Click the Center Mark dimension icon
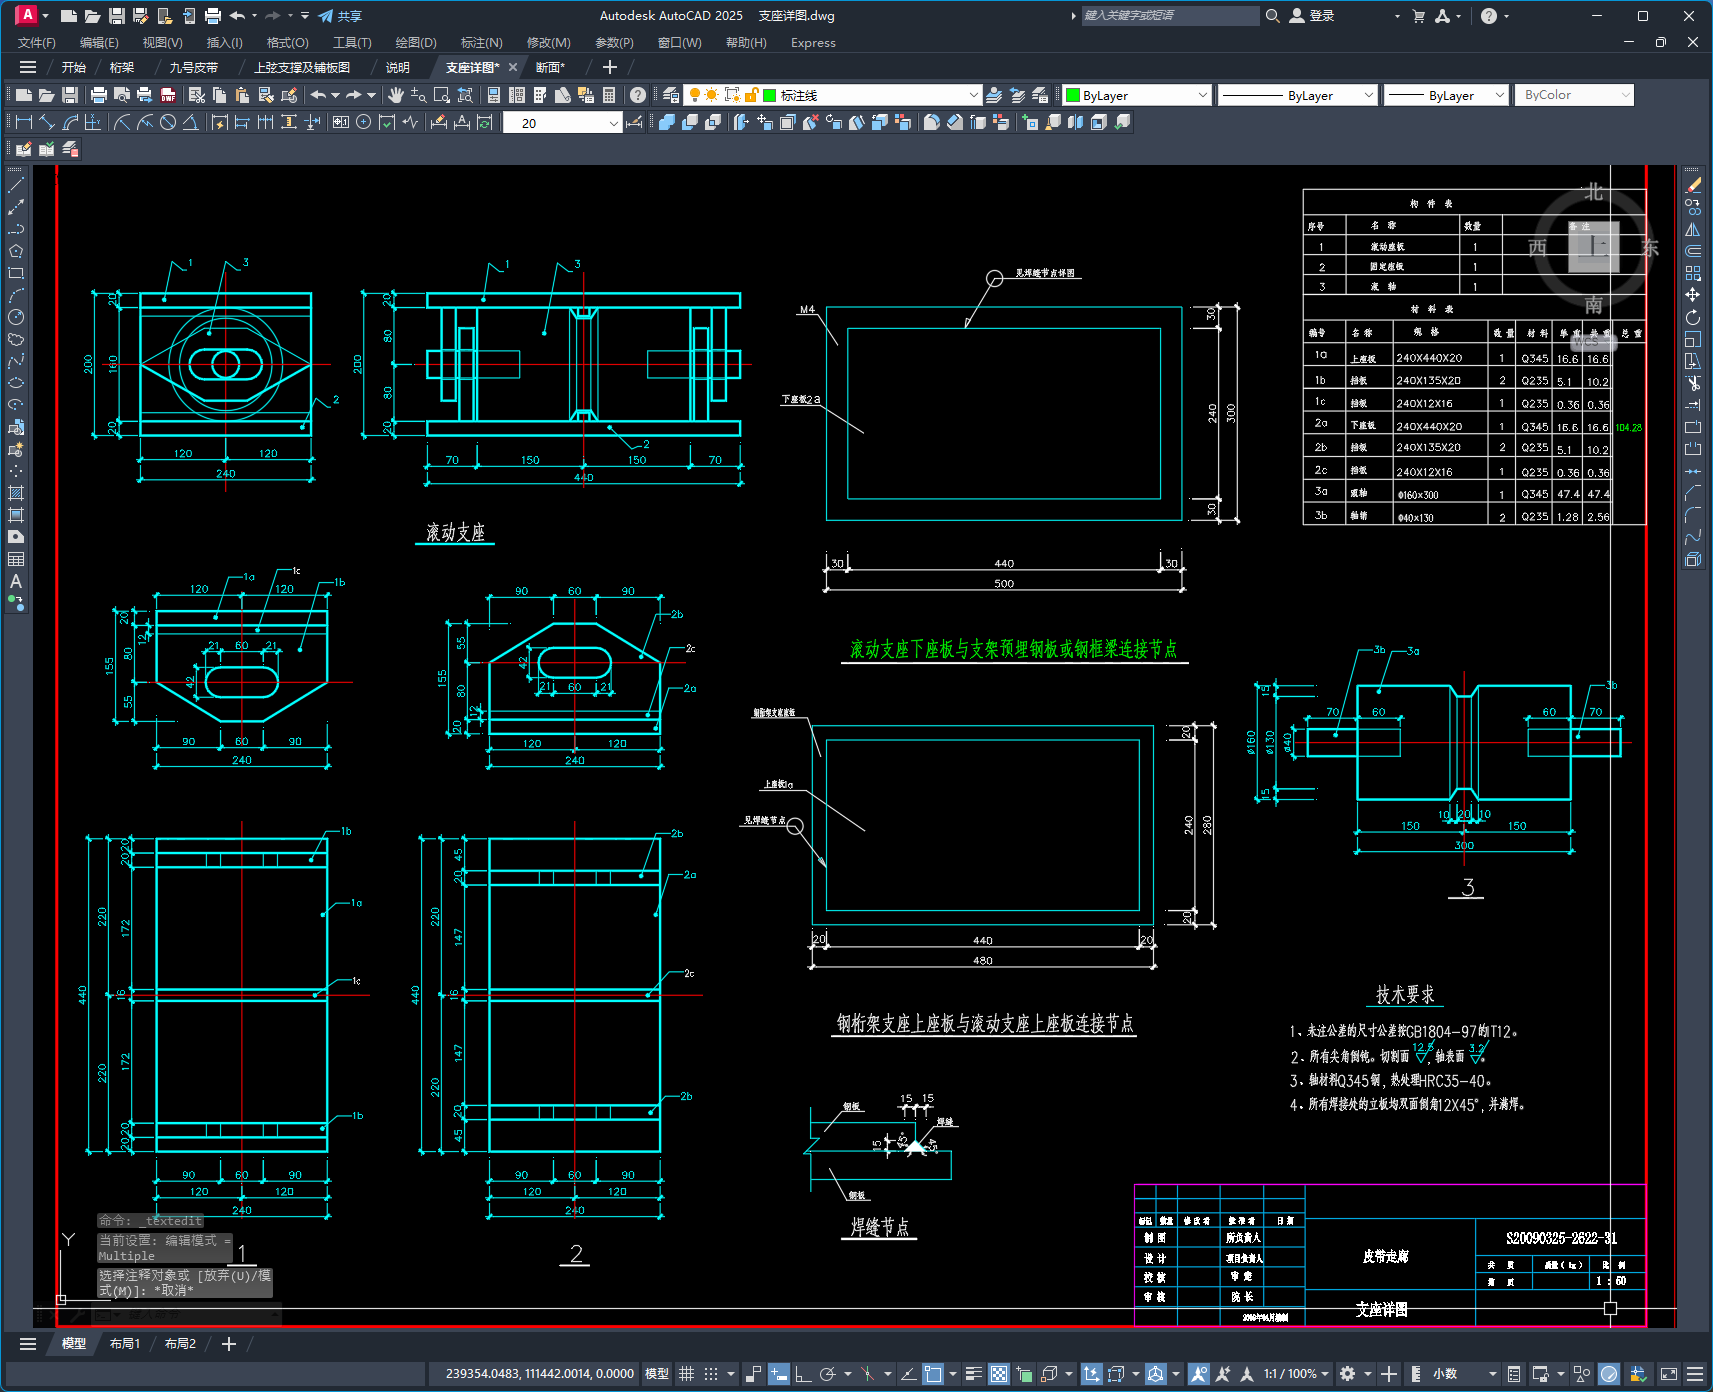This screenshot has width=1713, height=1392. [364, 122]
